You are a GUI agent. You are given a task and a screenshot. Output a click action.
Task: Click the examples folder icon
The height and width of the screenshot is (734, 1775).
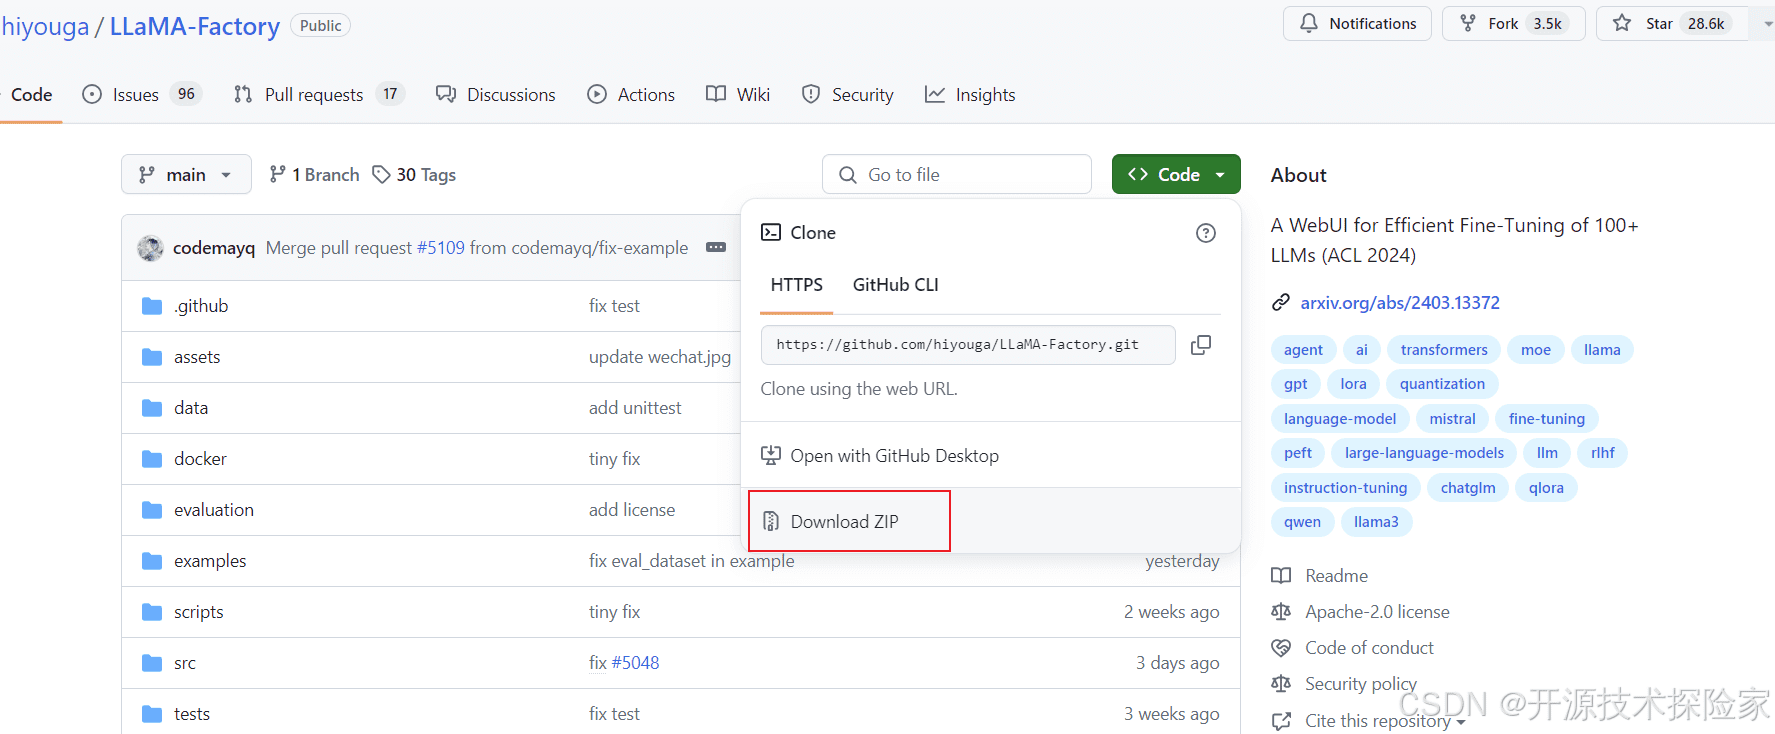152,561
